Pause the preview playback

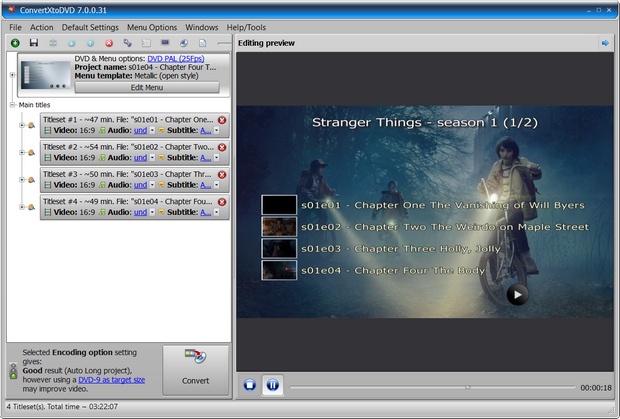tap(273, 385)
